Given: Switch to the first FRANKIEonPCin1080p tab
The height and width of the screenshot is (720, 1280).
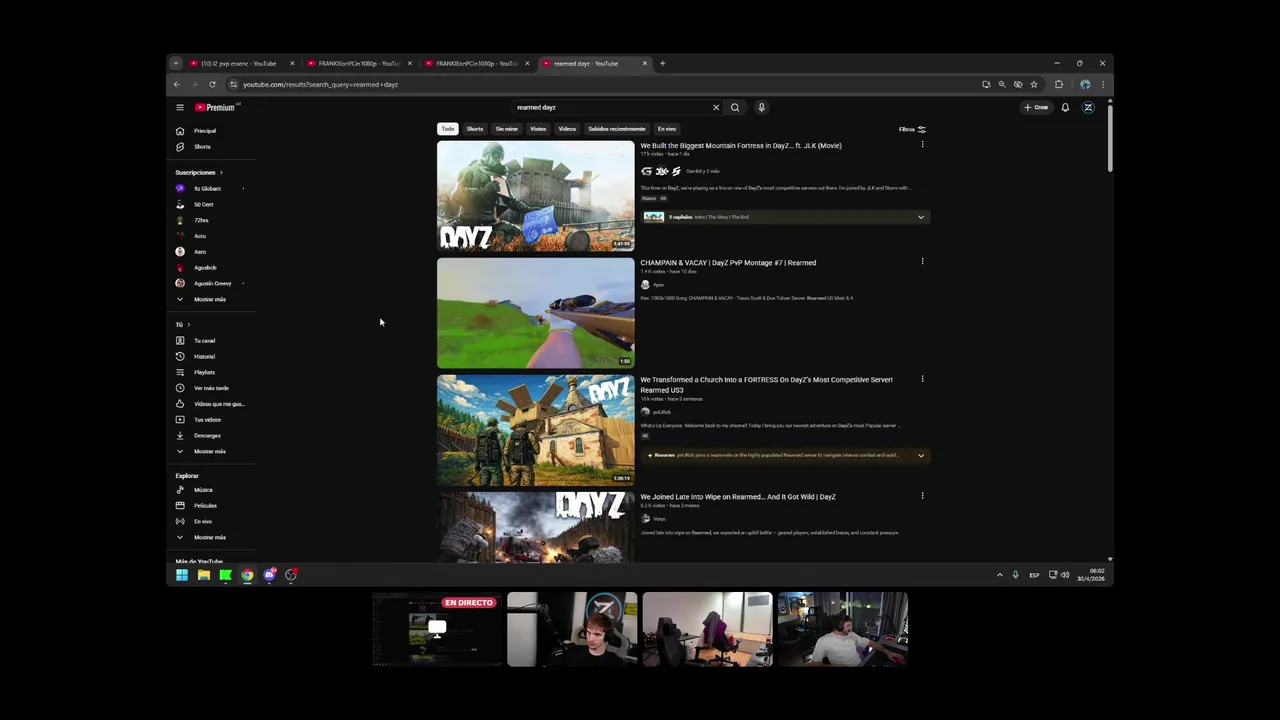Looking at the screenshot, I should 358,63.
